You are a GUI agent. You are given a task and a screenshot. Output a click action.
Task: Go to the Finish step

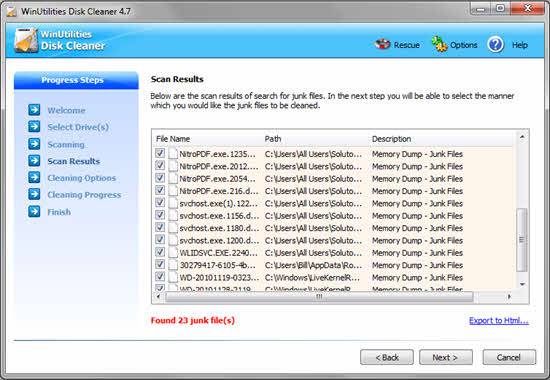click(59, 212)
